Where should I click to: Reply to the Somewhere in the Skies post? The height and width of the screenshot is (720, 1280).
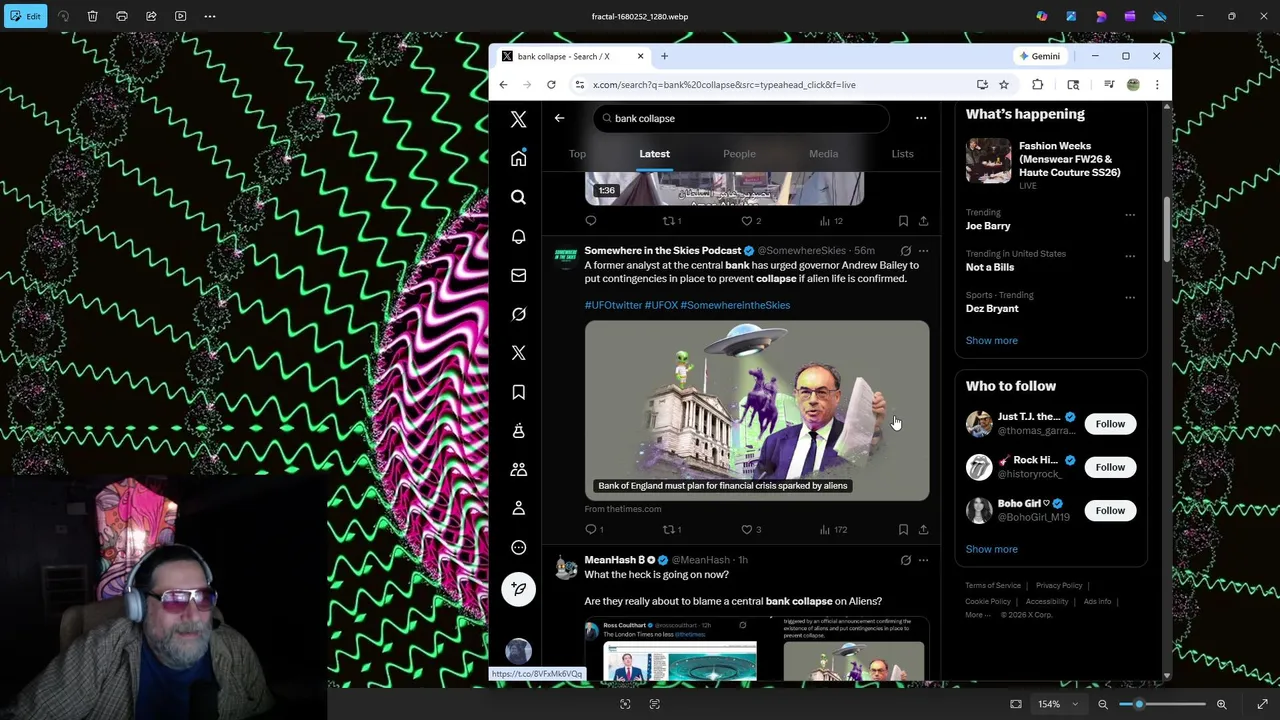pyautogui.click(x=590, y=529)
